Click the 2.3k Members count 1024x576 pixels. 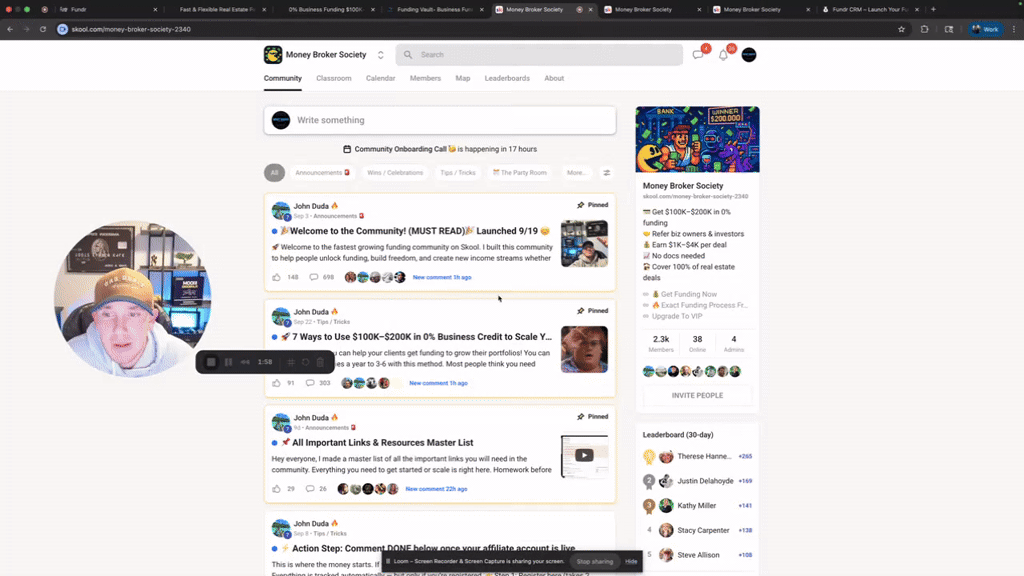pos(661,343)
